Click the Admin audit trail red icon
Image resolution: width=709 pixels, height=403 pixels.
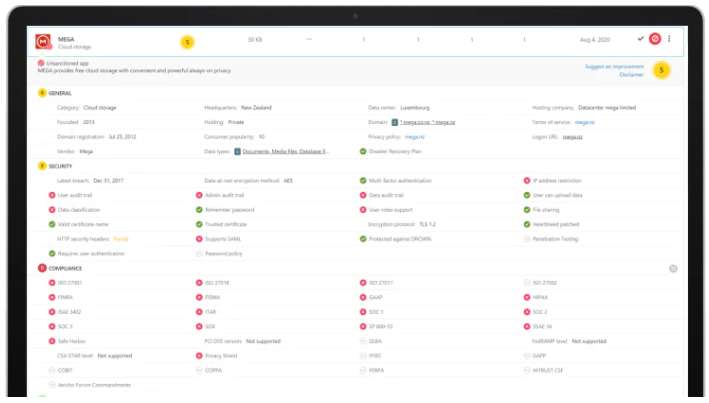pyautogui.click(x=199, y=195)
